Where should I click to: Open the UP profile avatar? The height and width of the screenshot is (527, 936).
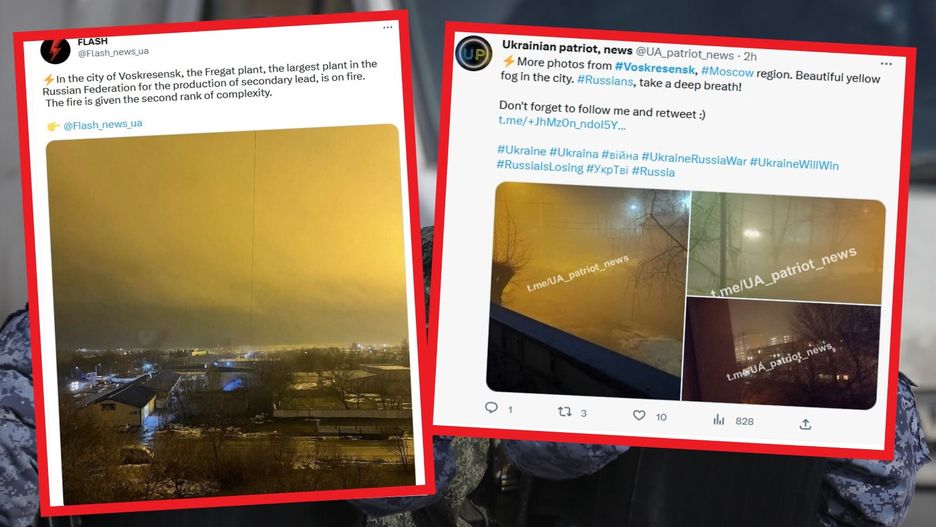(x=474, y=54)
